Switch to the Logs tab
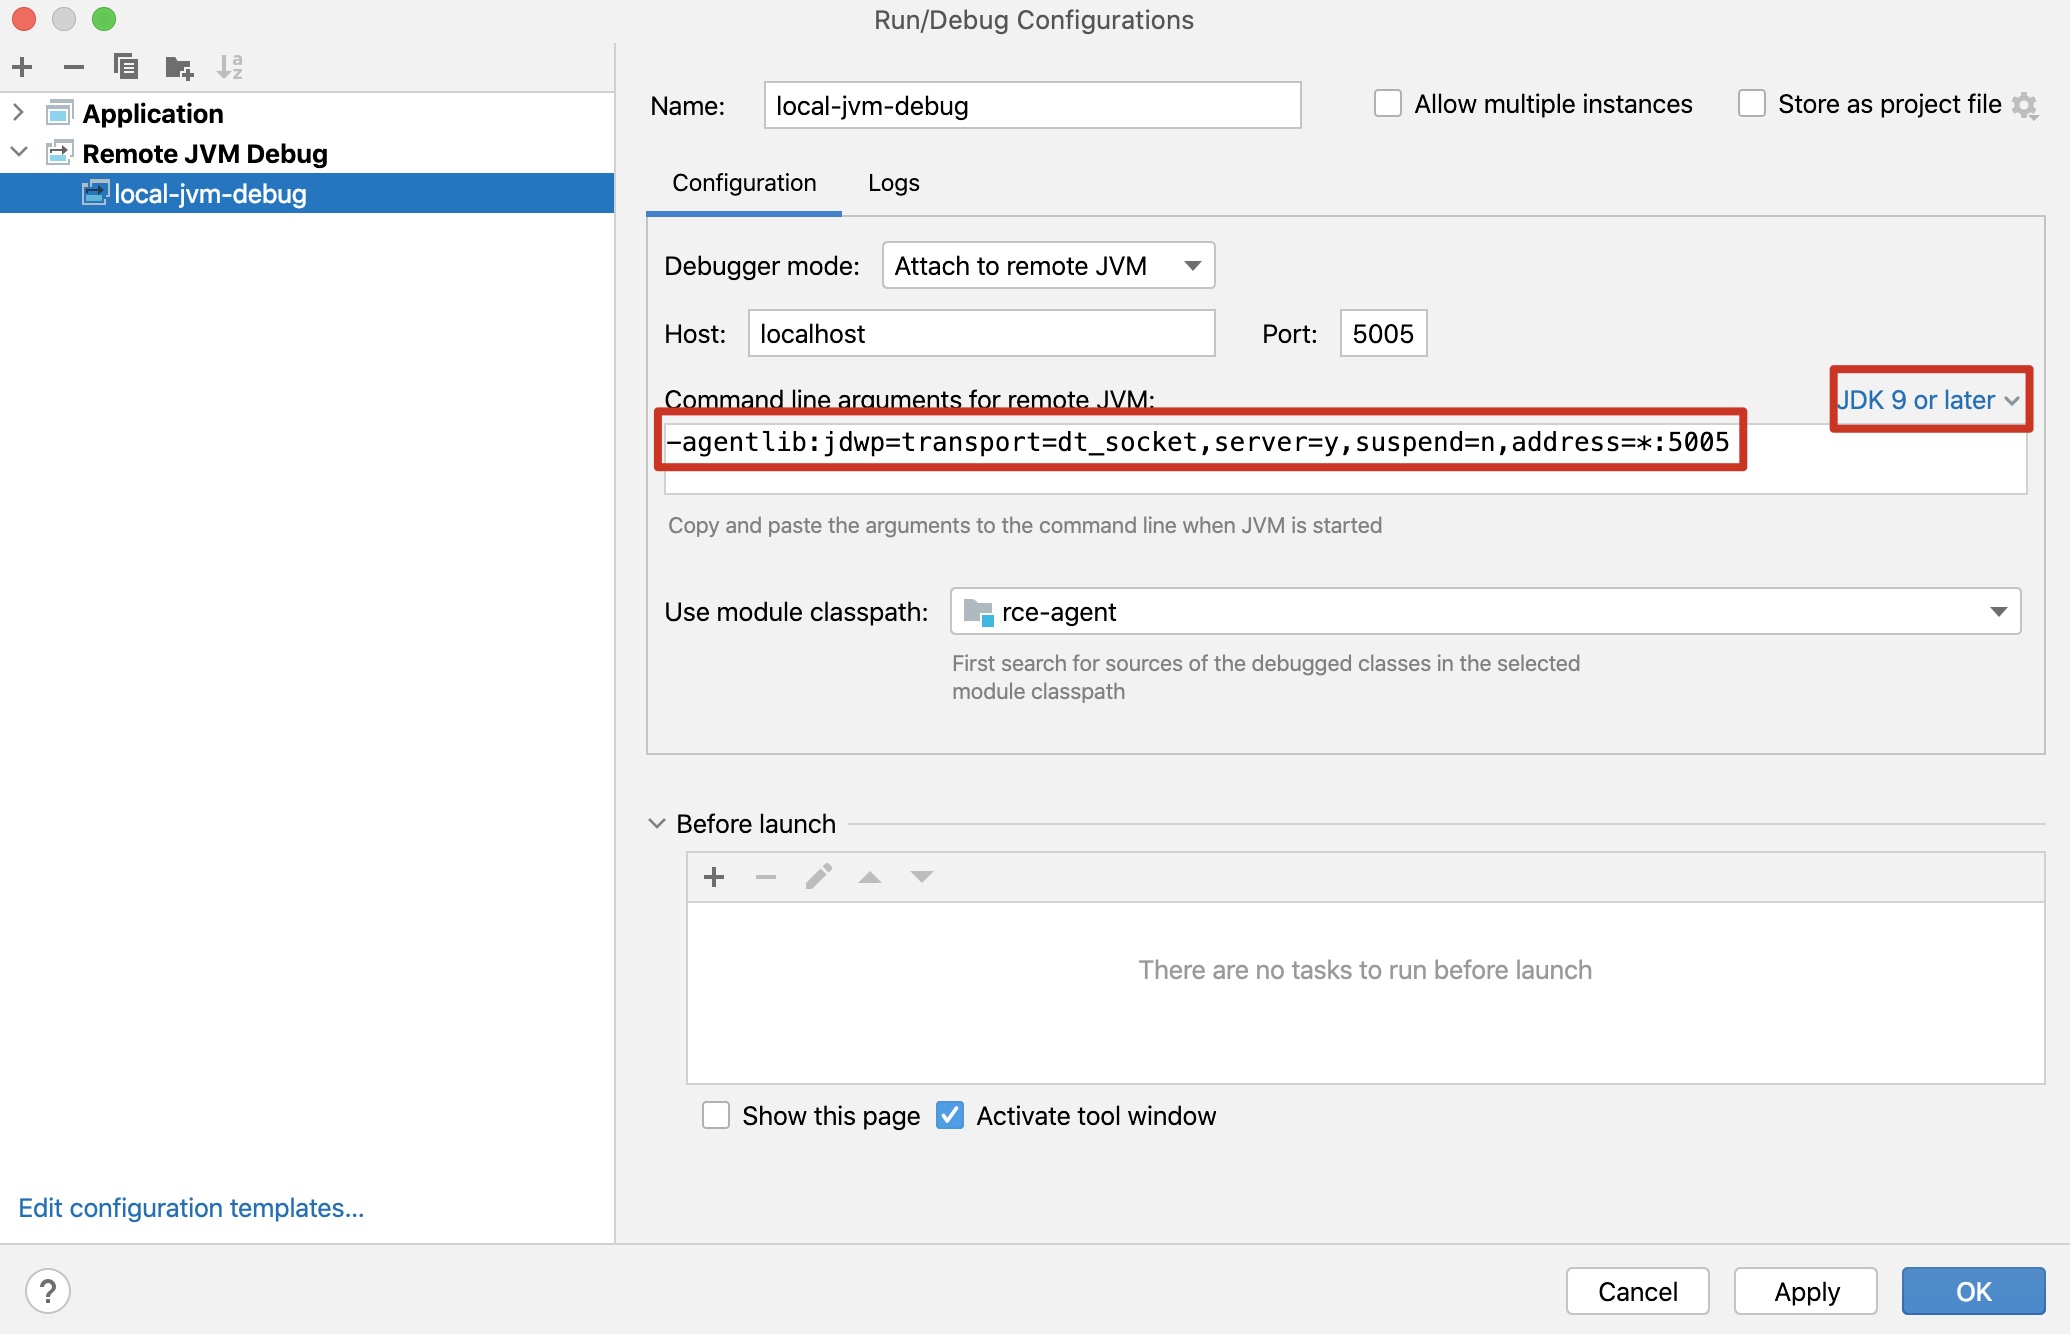The width and height of the screenshot is (2070, 1334). [x=893, y=183]
